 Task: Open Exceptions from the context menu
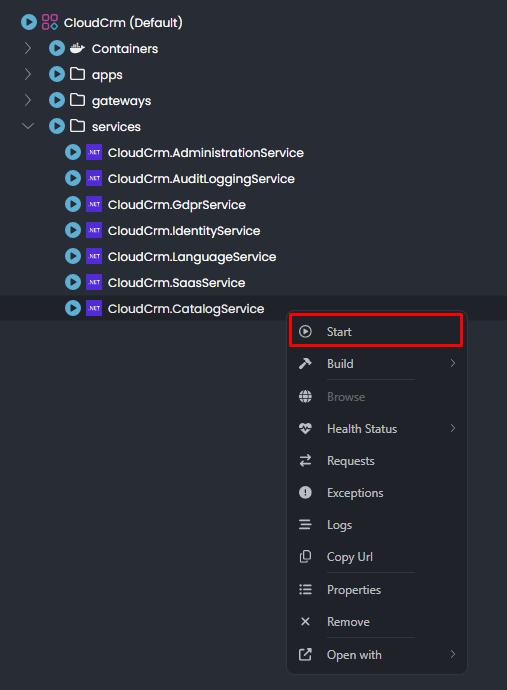pyautogui.click(x=377, y=493)
